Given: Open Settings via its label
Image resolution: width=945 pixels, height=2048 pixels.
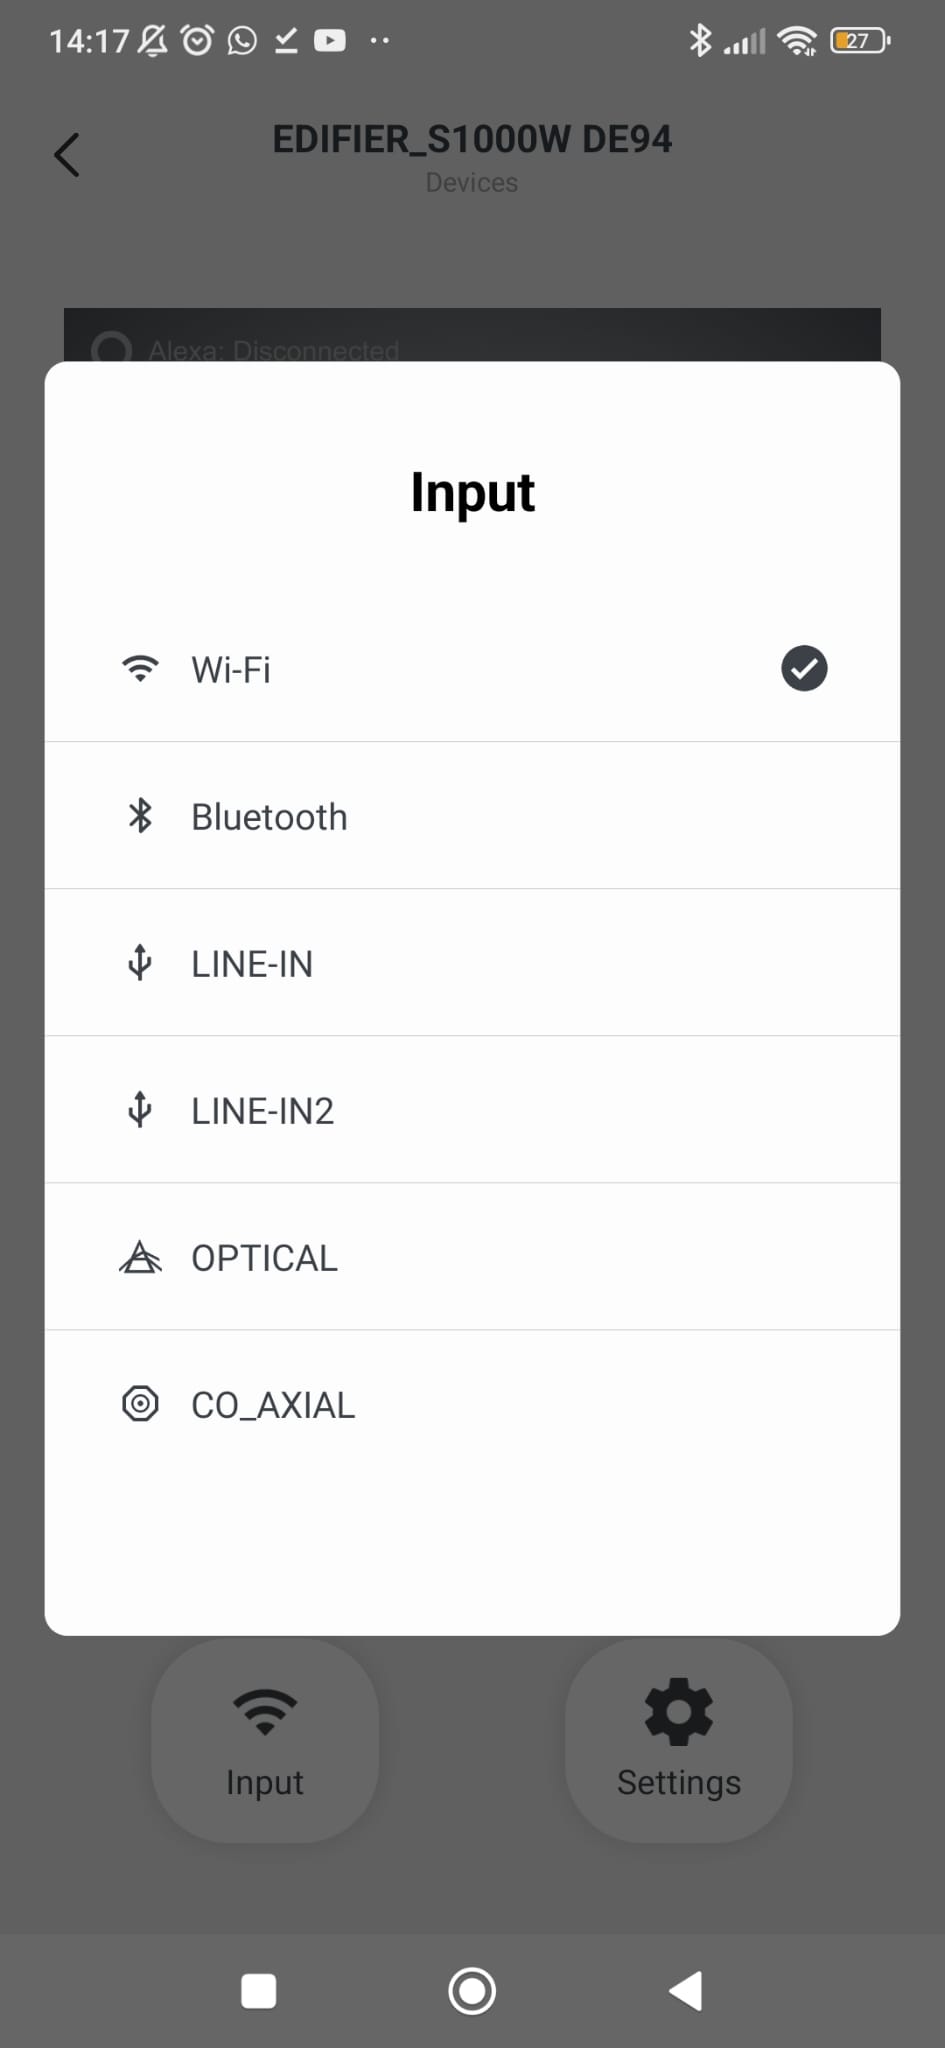Looking at the screenshot, I should tap(679, 1782).
